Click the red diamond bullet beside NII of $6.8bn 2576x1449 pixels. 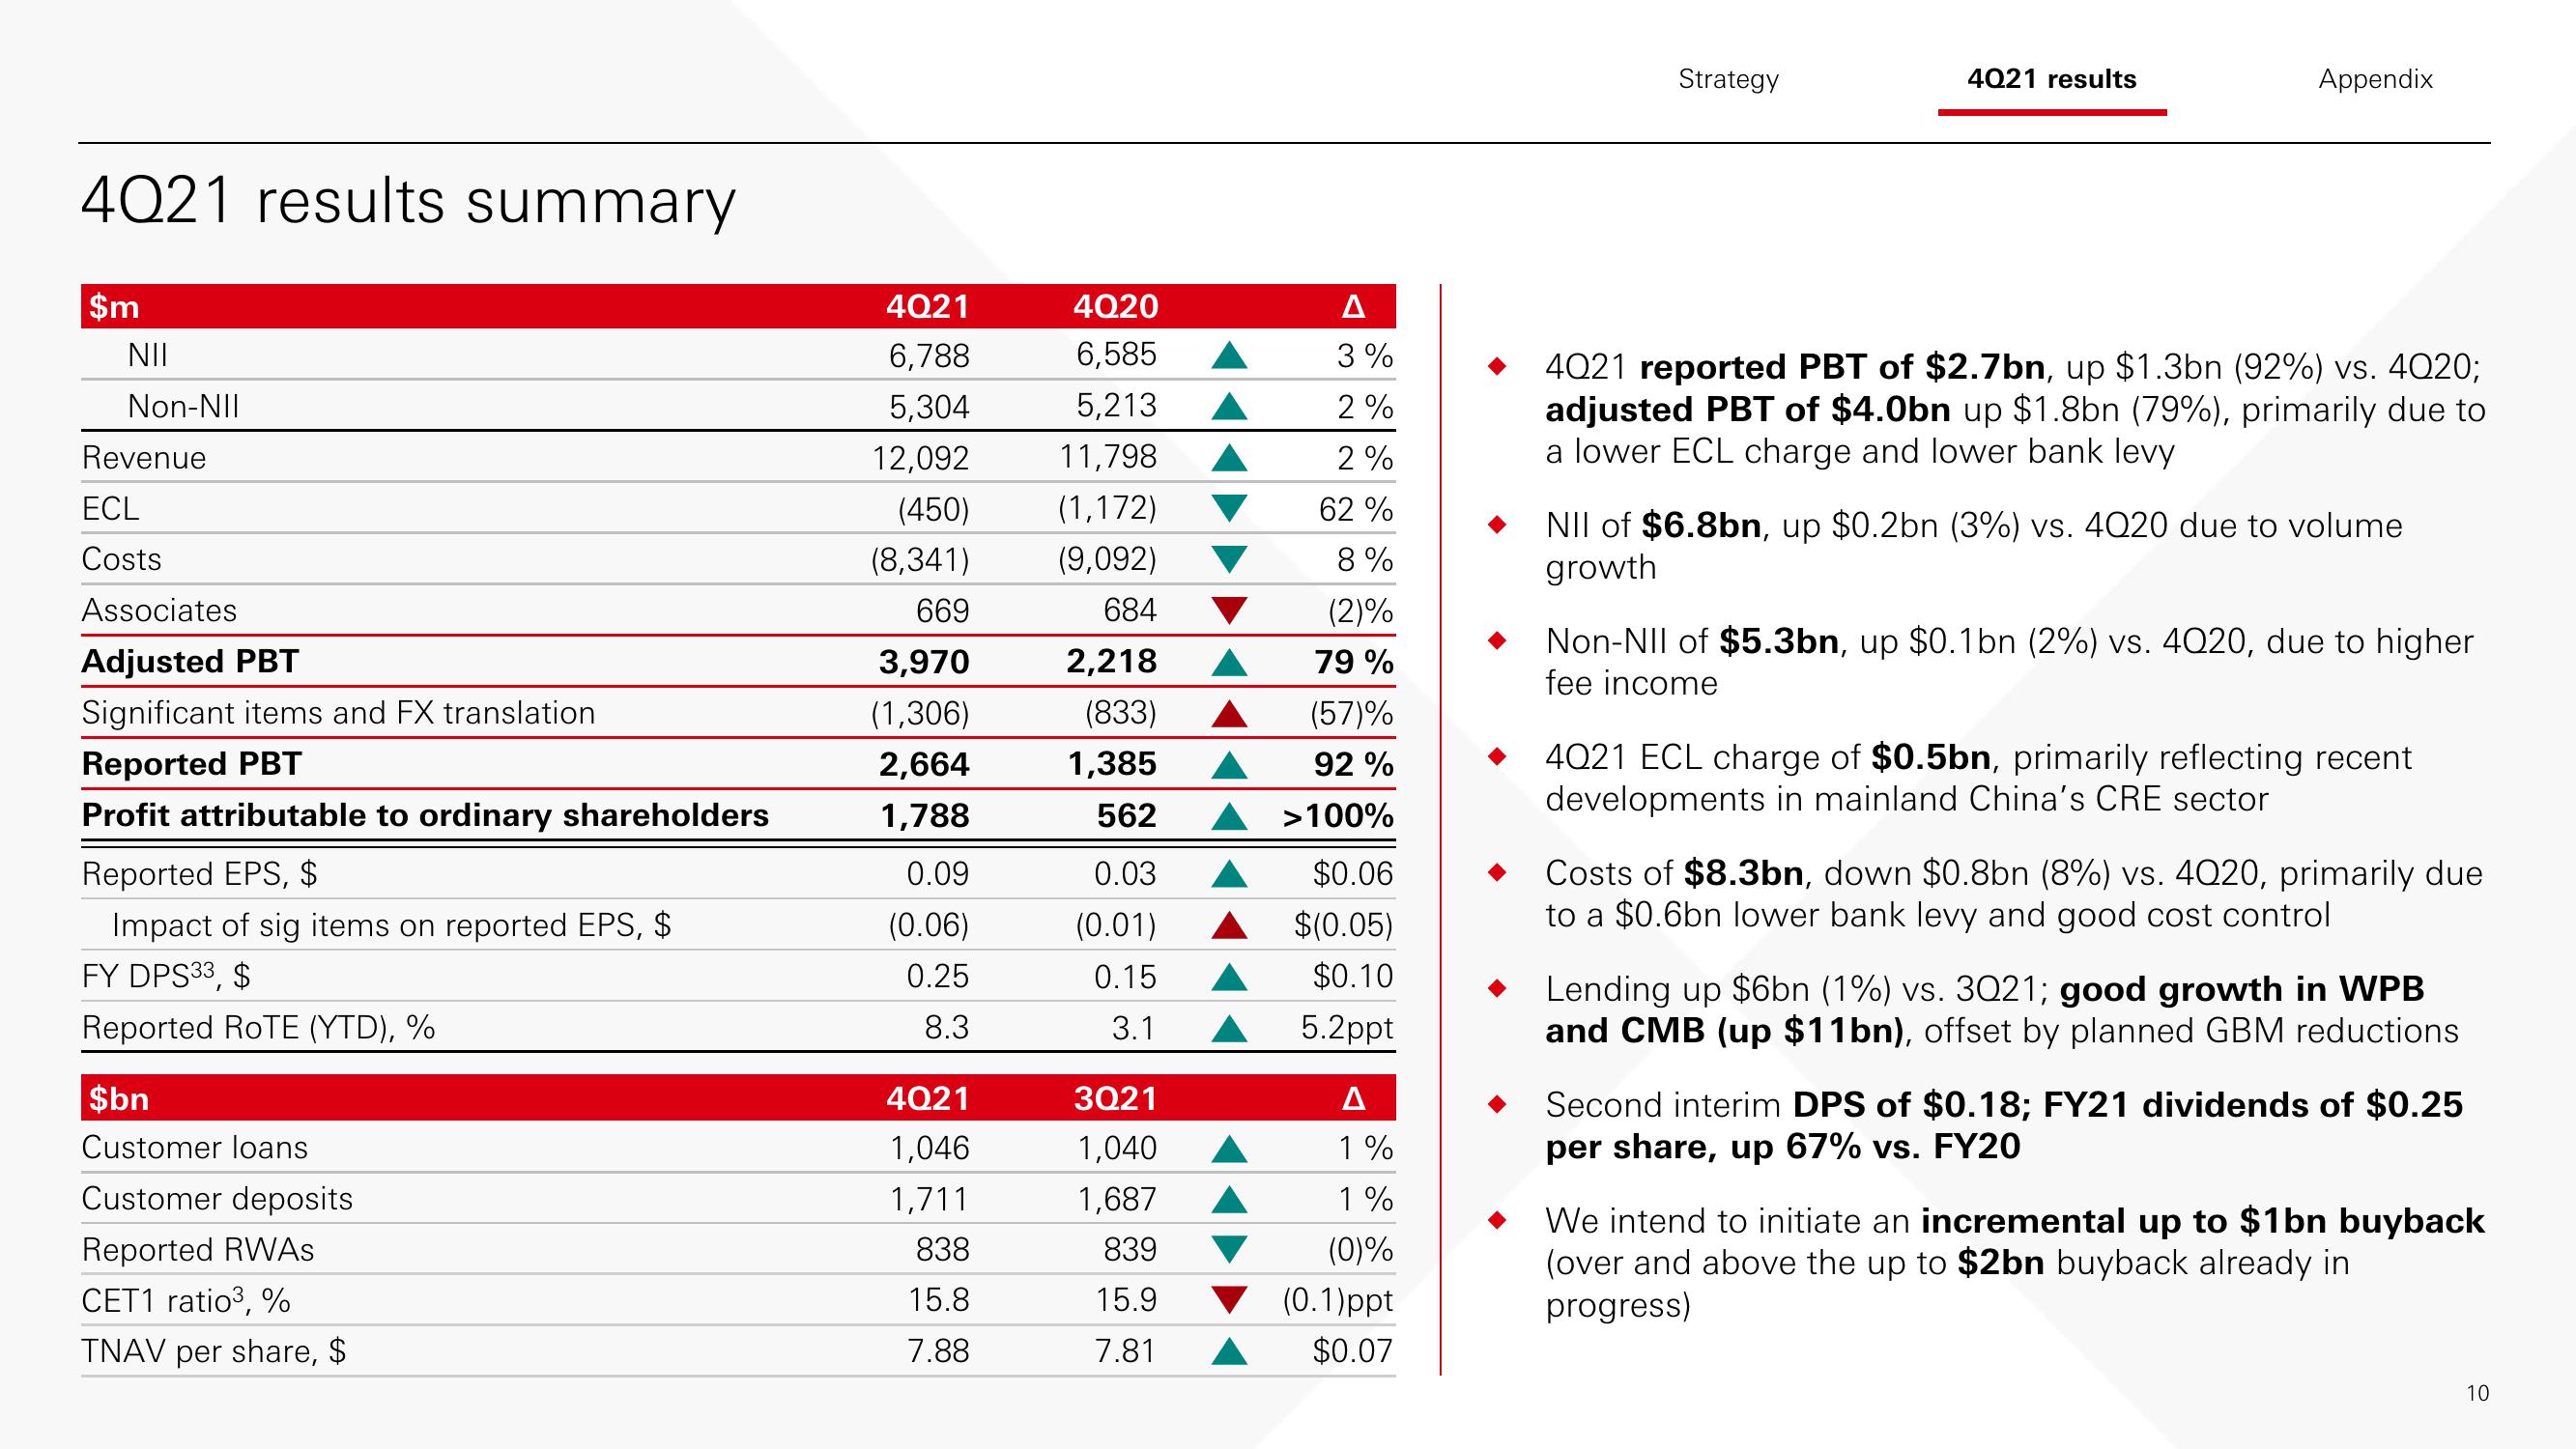point(1496,524)
